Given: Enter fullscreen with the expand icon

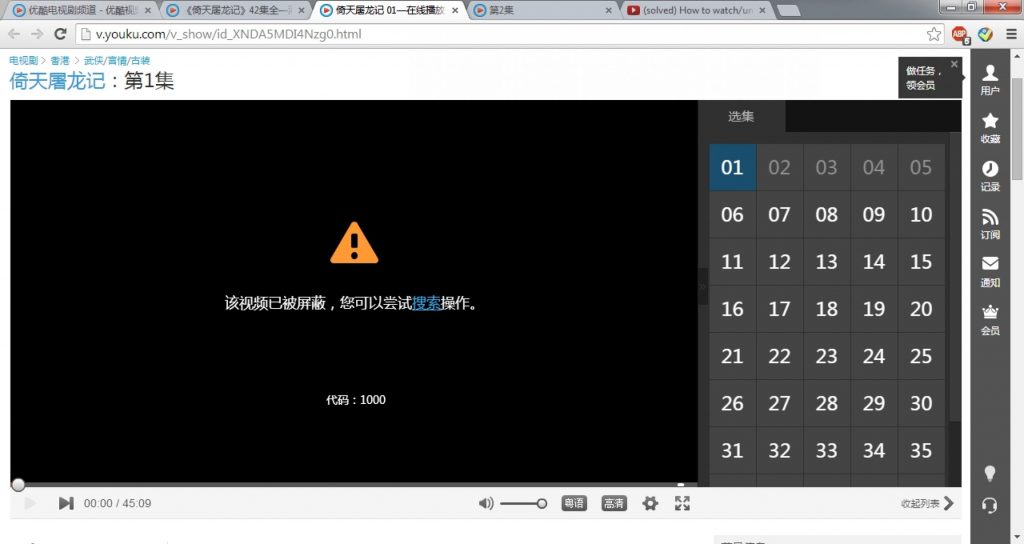Looking at the screenshot, I should point(682,503).
